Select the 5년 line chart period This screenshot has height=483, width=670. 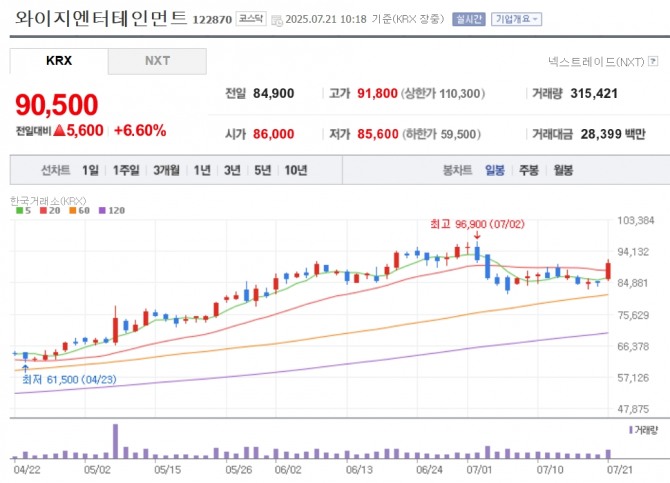coord(263,170)
